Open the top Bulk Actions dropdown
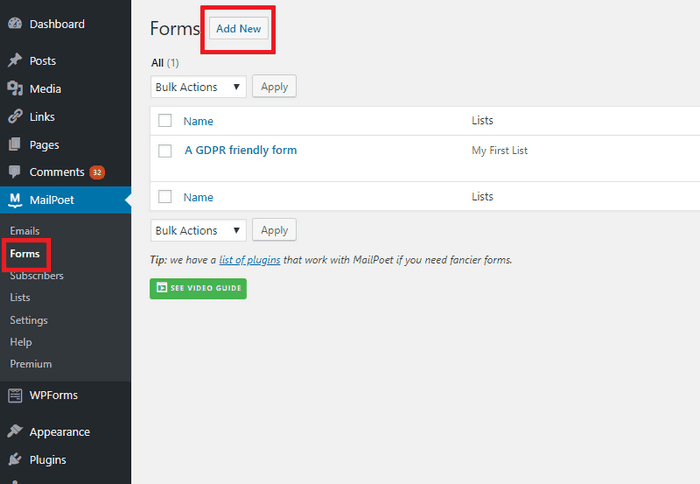Screen dimensions: 700x484 point(198,87)
